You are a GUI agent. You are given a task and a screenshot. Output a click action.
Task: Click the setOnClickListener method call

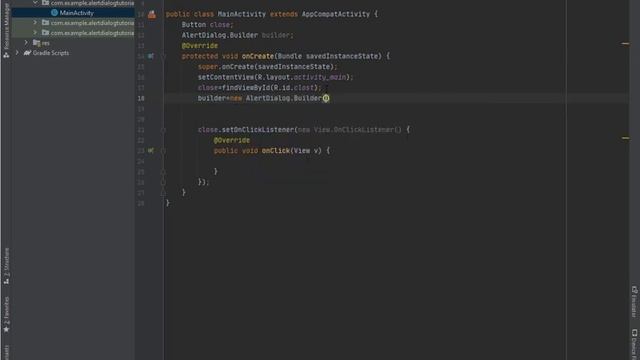coord(258,130)
